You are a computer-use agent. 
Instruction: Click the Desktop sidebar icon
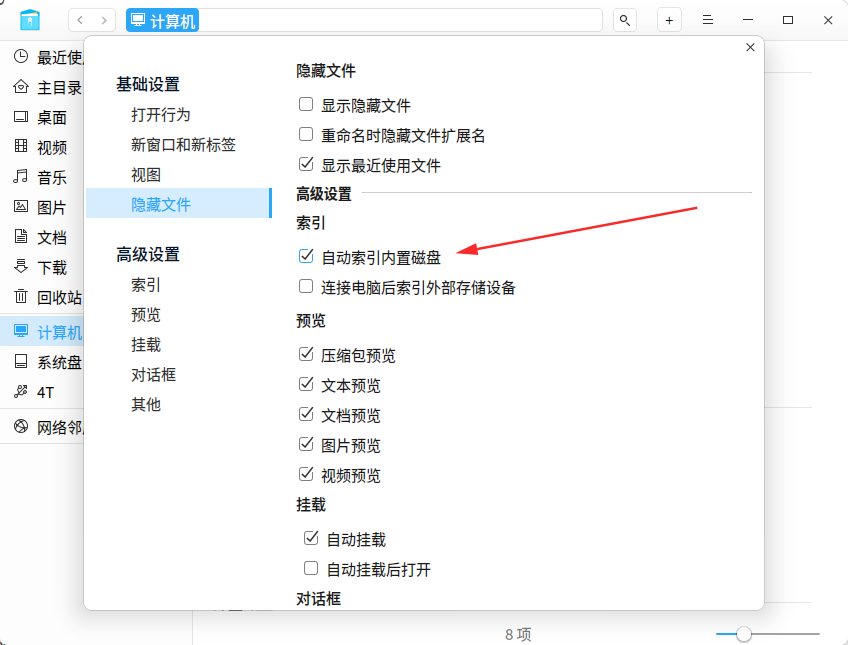click(x=21, y=116)
